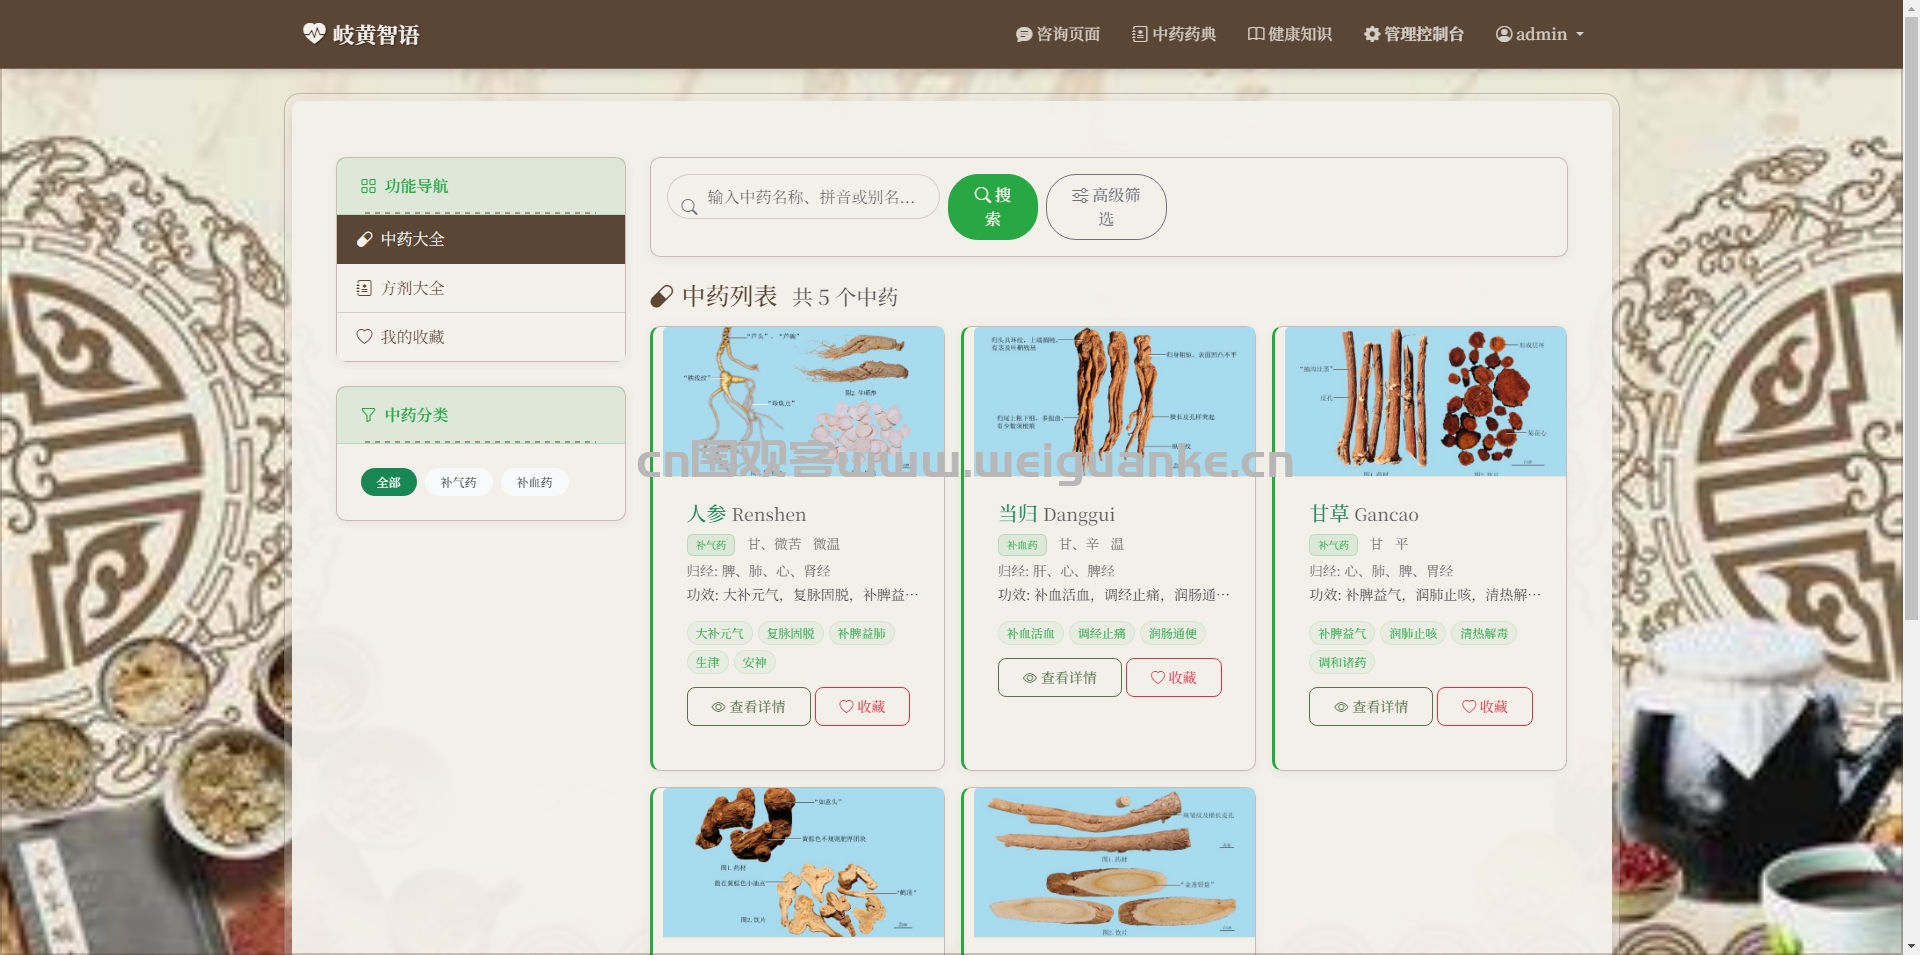Click the pill icon beside 中药列表
1920x955 pixels.
tap(662, 297)
